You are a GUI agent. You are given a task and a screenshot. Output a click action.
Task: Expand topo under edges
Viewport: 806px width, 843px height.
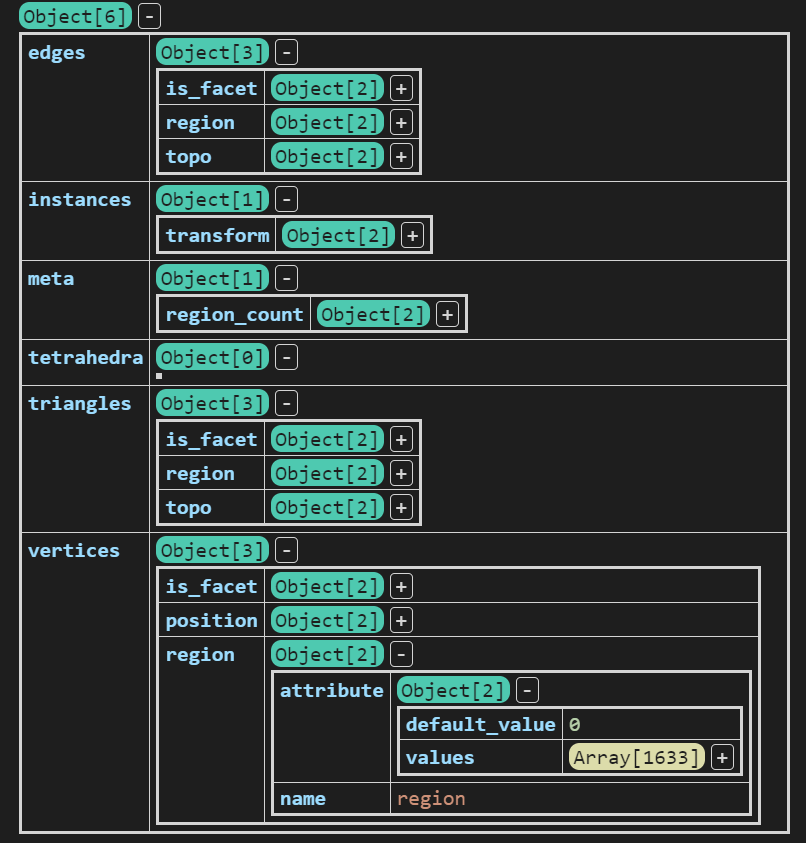pos(401,156)
